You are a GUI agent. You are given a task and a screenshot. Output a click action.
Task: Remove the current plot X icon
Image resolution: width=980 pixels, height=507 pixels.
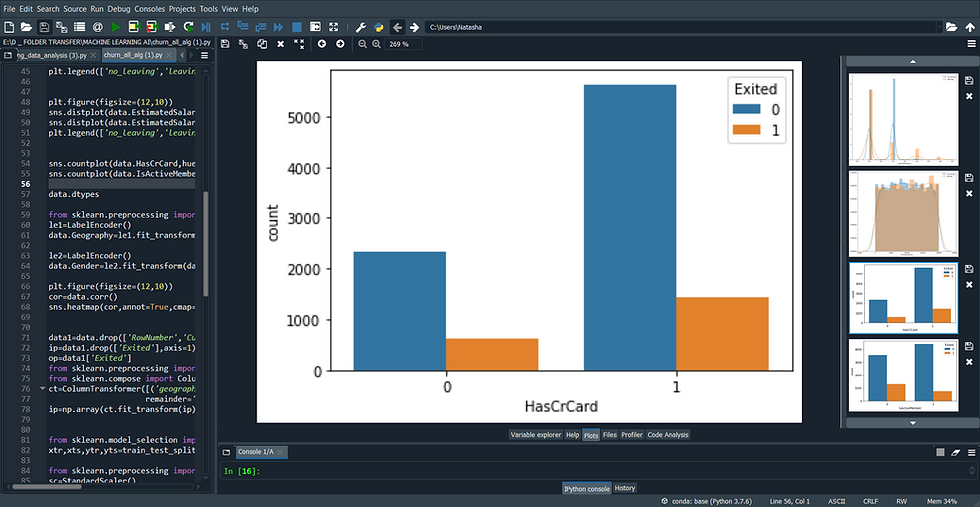click(x=281, y=44)
